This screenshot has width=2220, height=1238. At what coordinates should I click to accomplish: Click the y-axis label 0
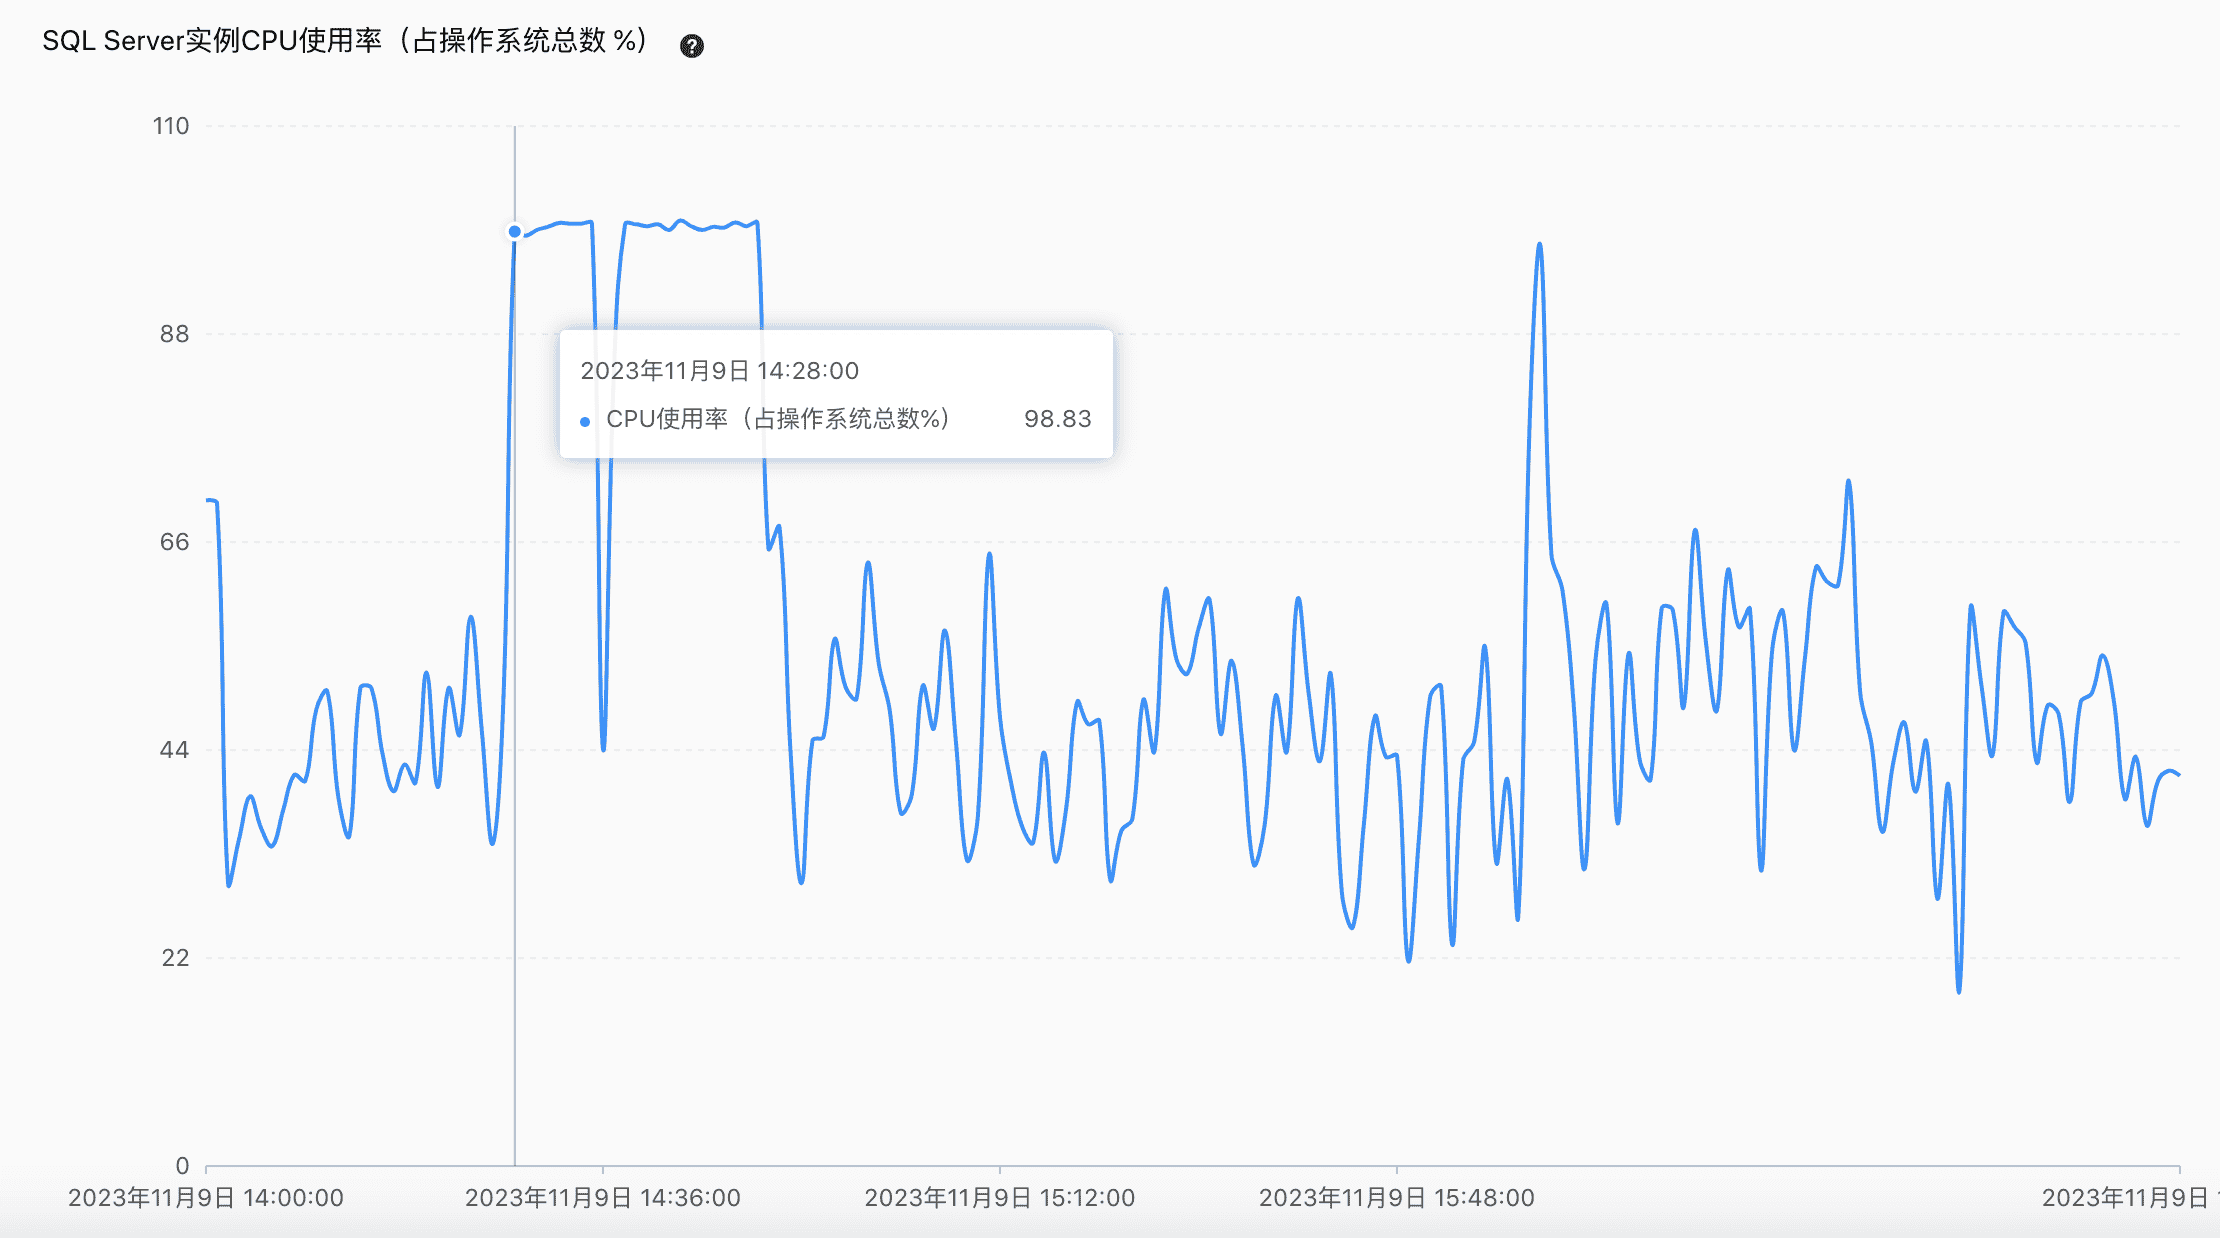tap(182, 1166)
